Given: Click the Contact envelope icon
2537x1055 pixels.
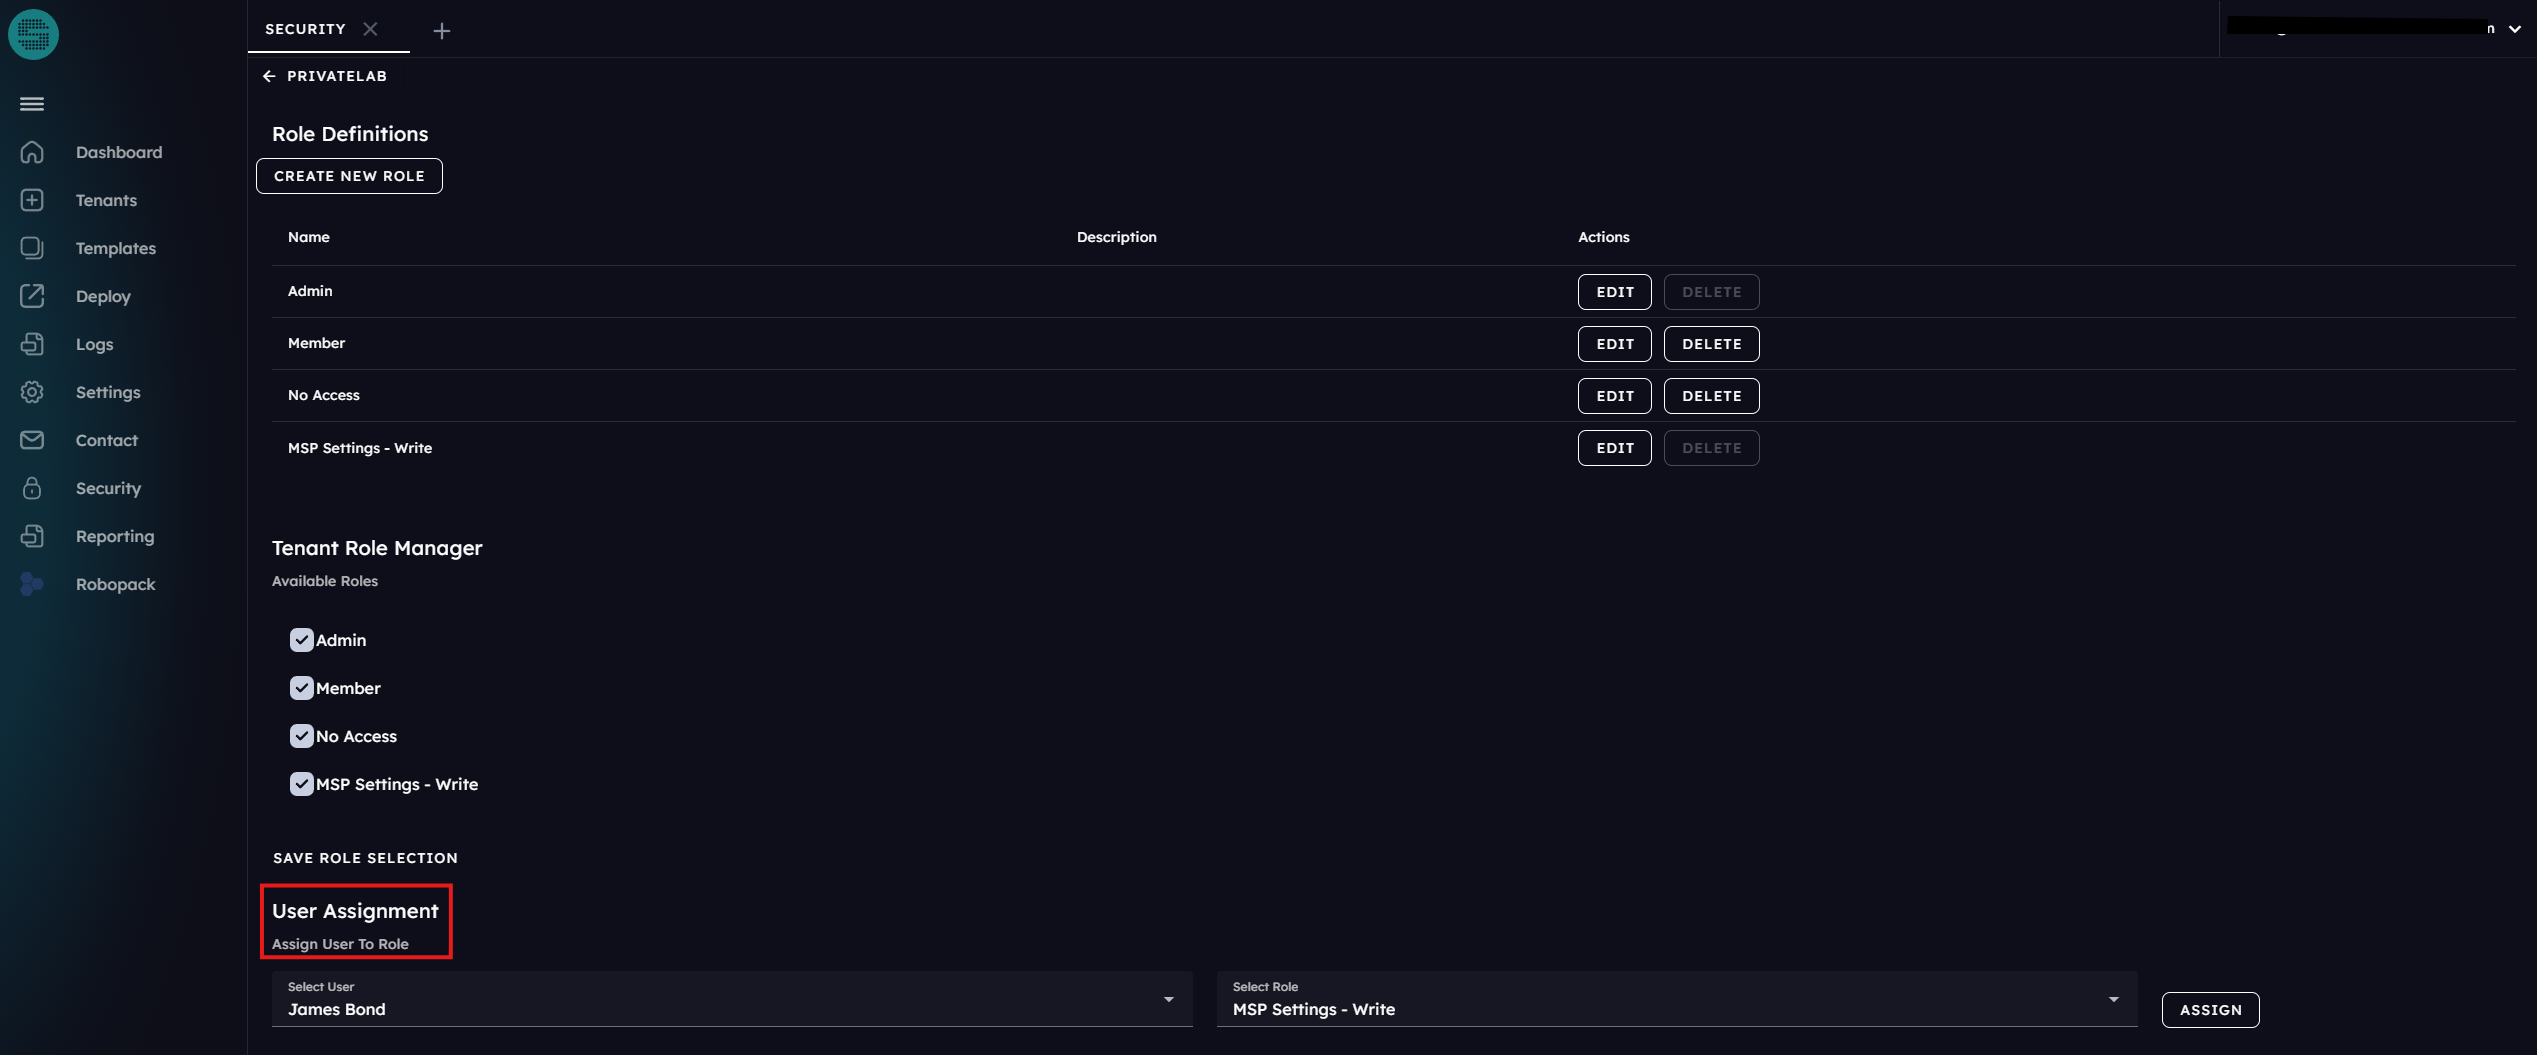Looking at the screenshot, I should [32, 440].
